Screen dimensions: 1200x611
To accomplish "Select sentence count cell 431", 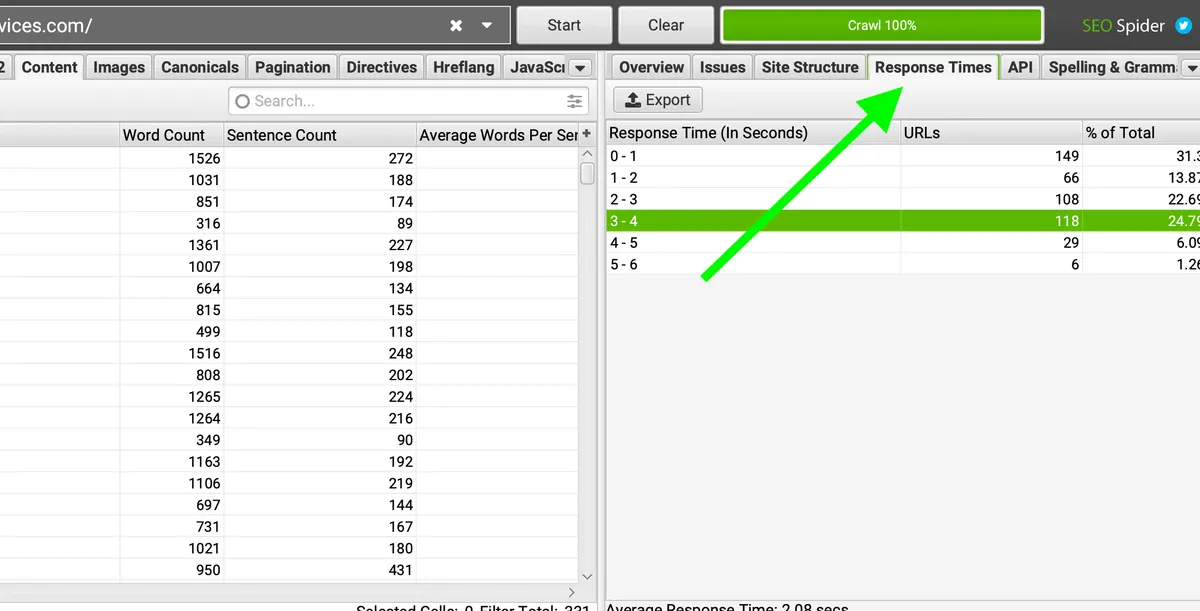I will 401,570.
